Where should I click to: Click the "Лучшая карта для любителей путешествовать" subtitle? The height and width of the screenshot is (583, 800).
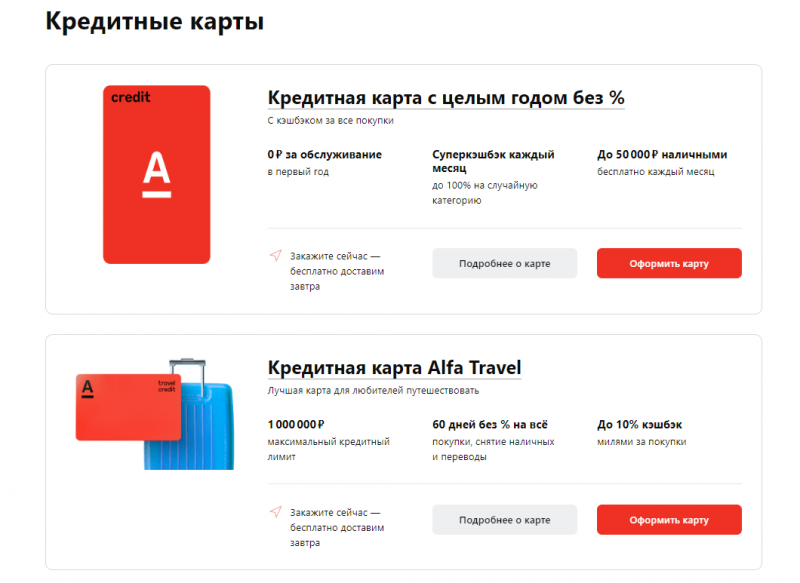[373, 390]
